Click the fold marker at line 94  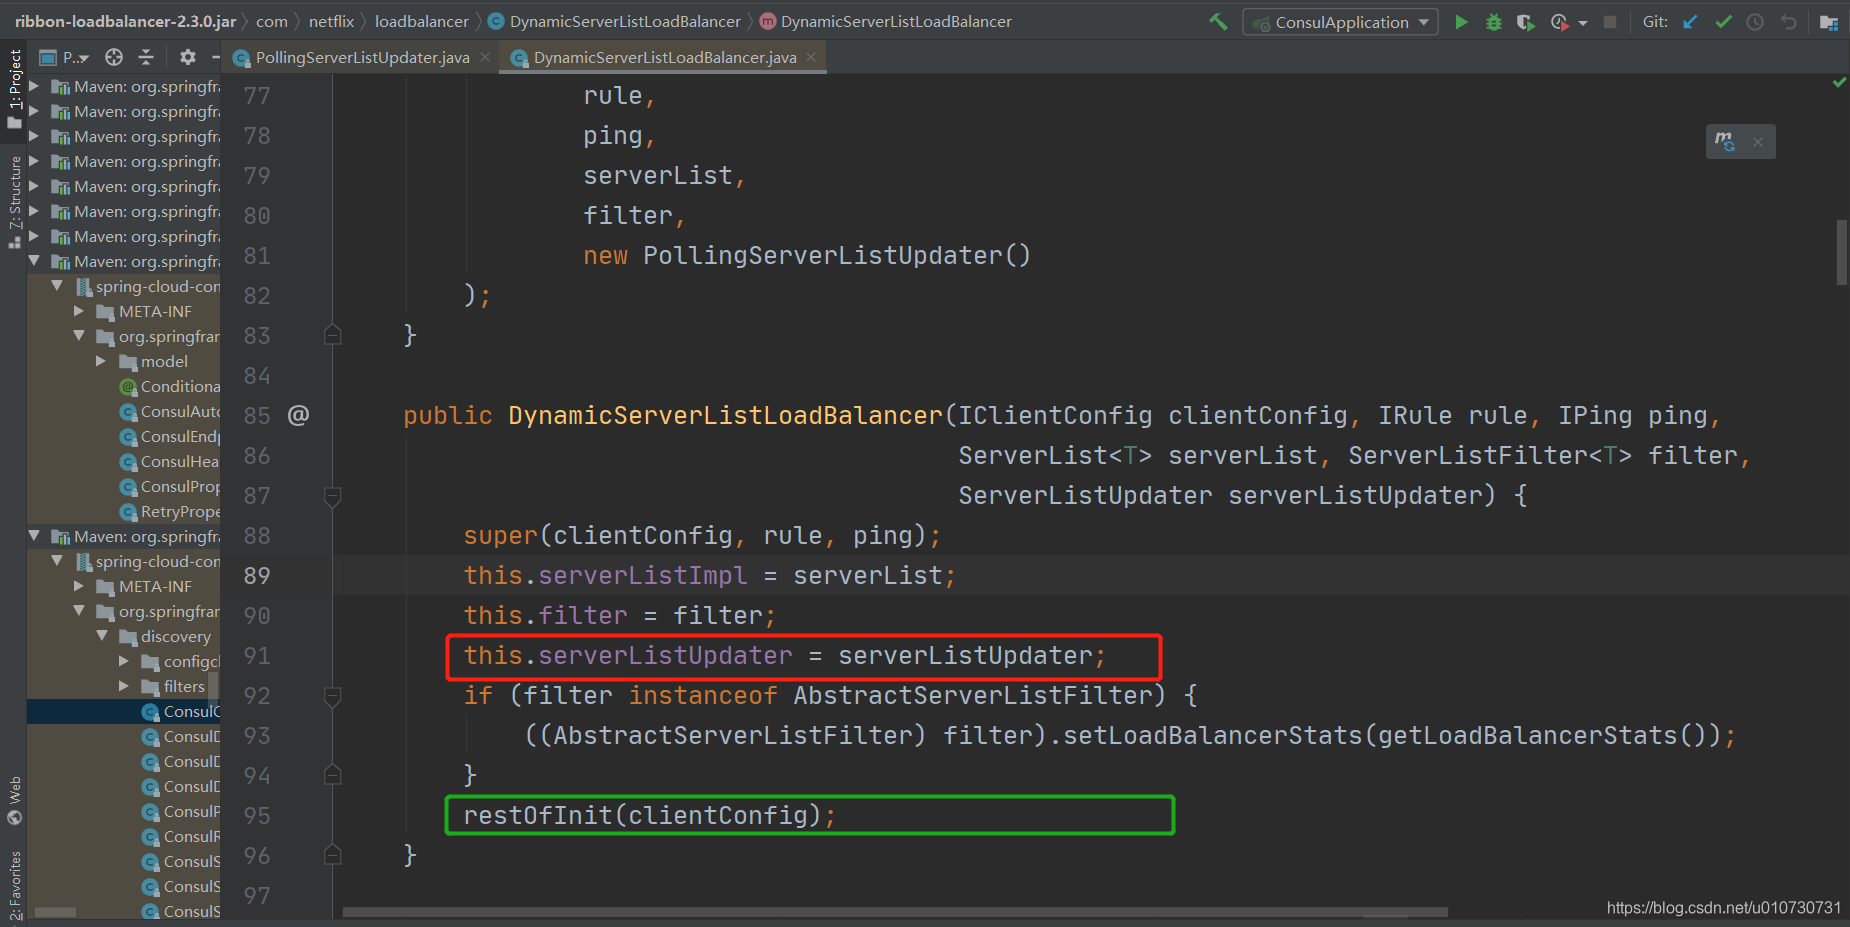pyautogui.click(x=333, y=775)
